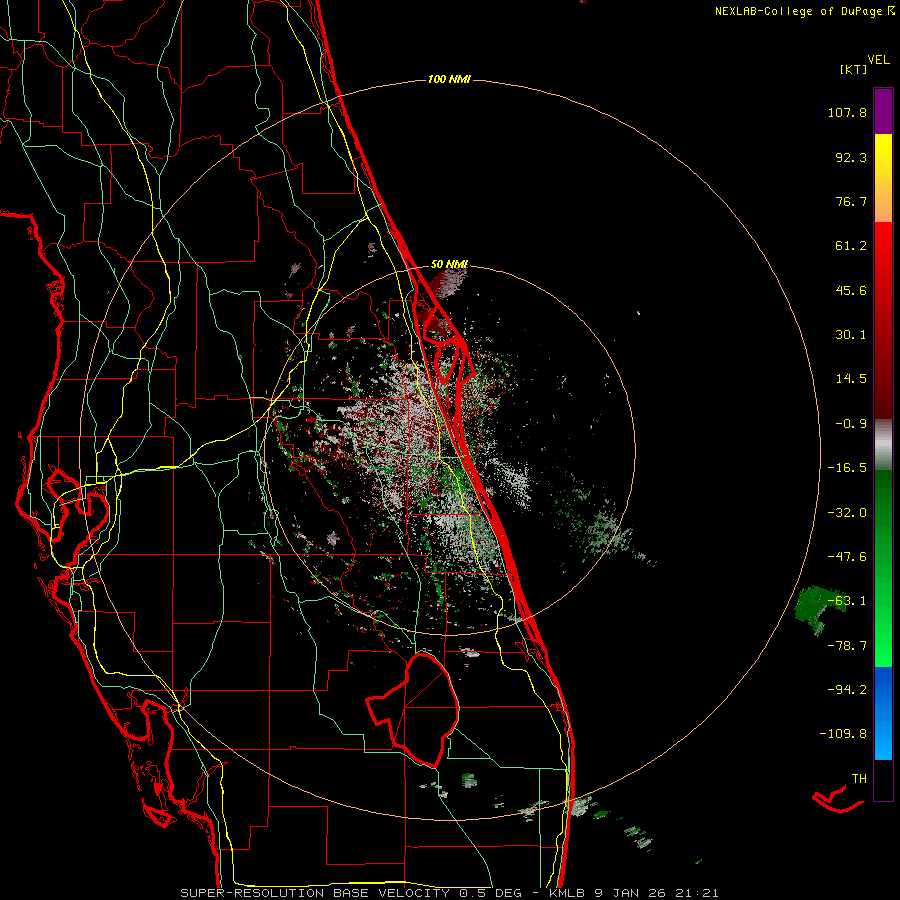Click the 21:21 timestamp in the caption
Screen dimensions: 900x900
[x=699, y=893]
